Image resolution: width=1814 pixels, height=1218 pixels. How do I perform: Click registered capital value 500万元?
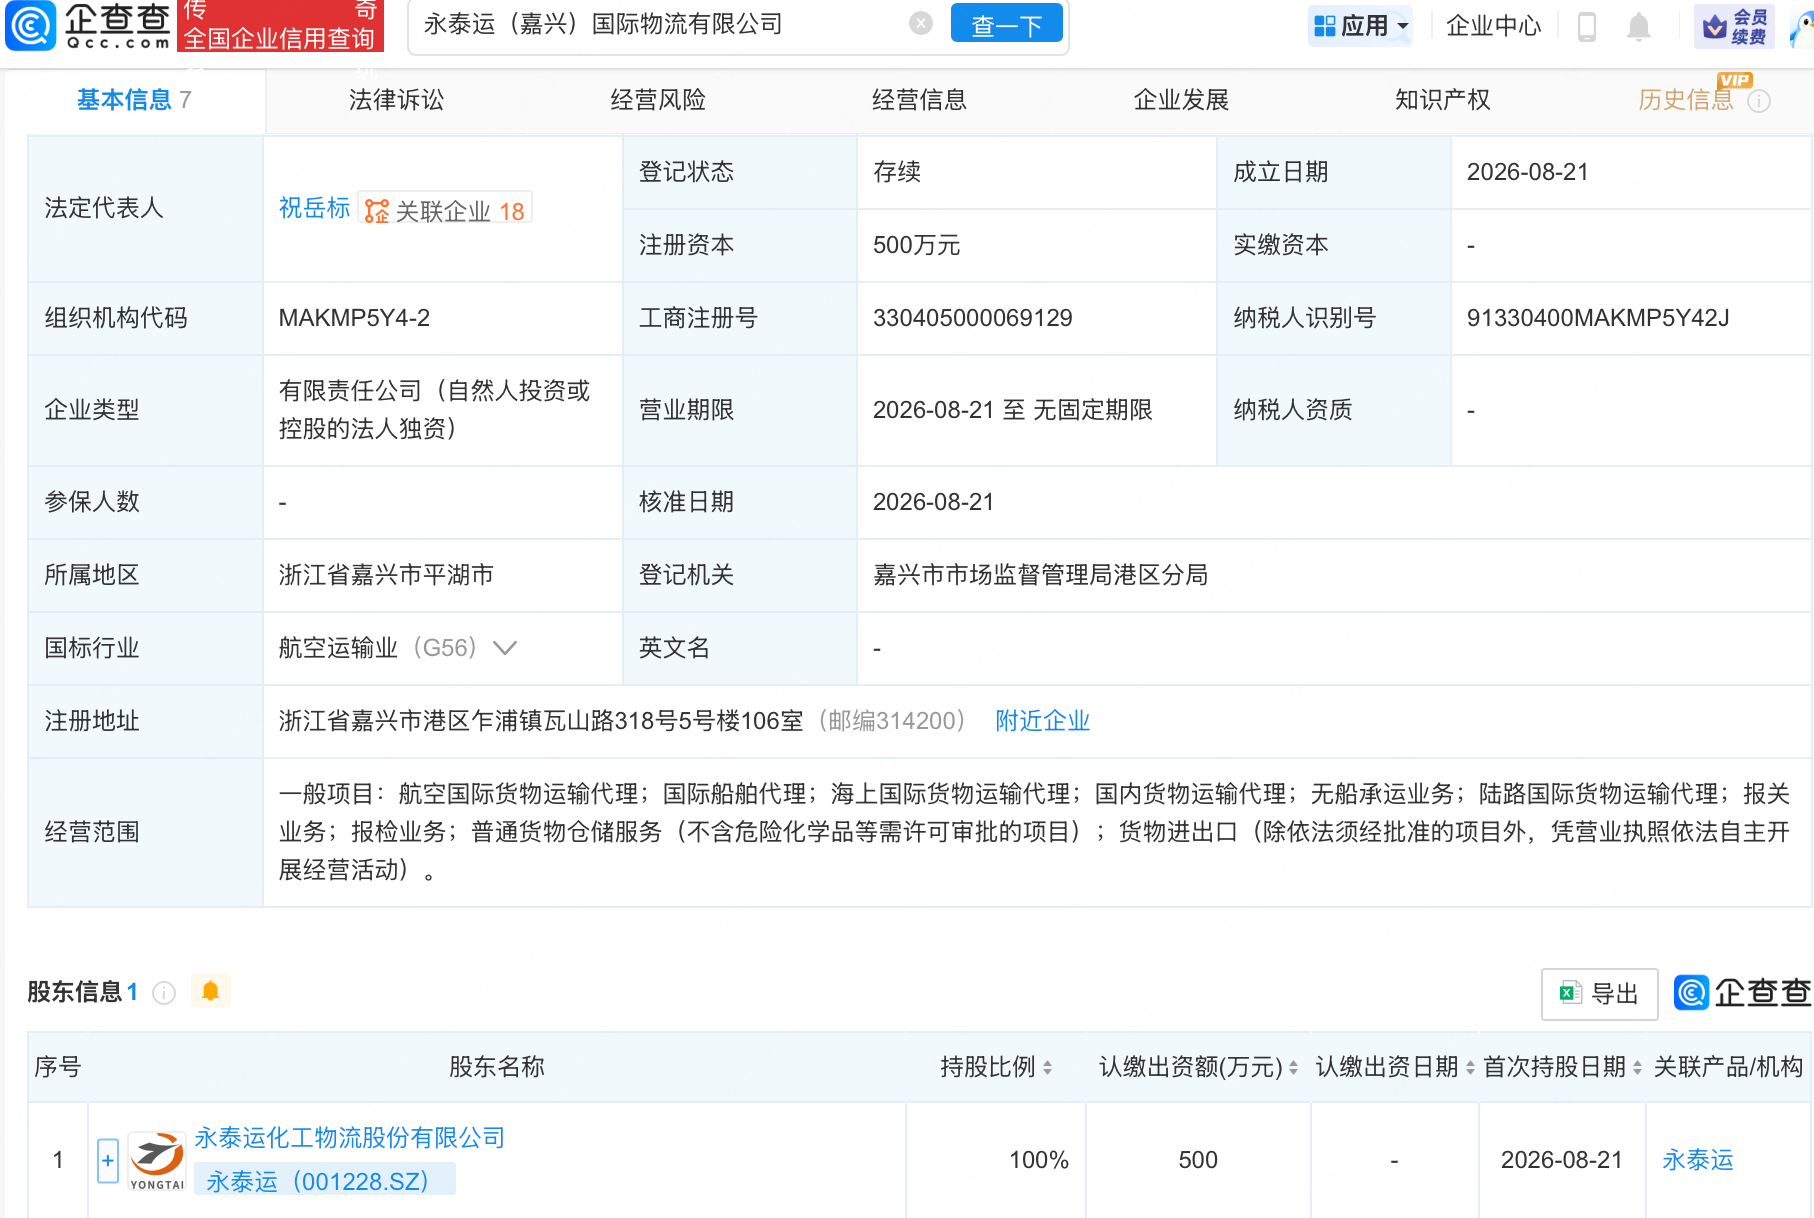[x=916, y=245]
